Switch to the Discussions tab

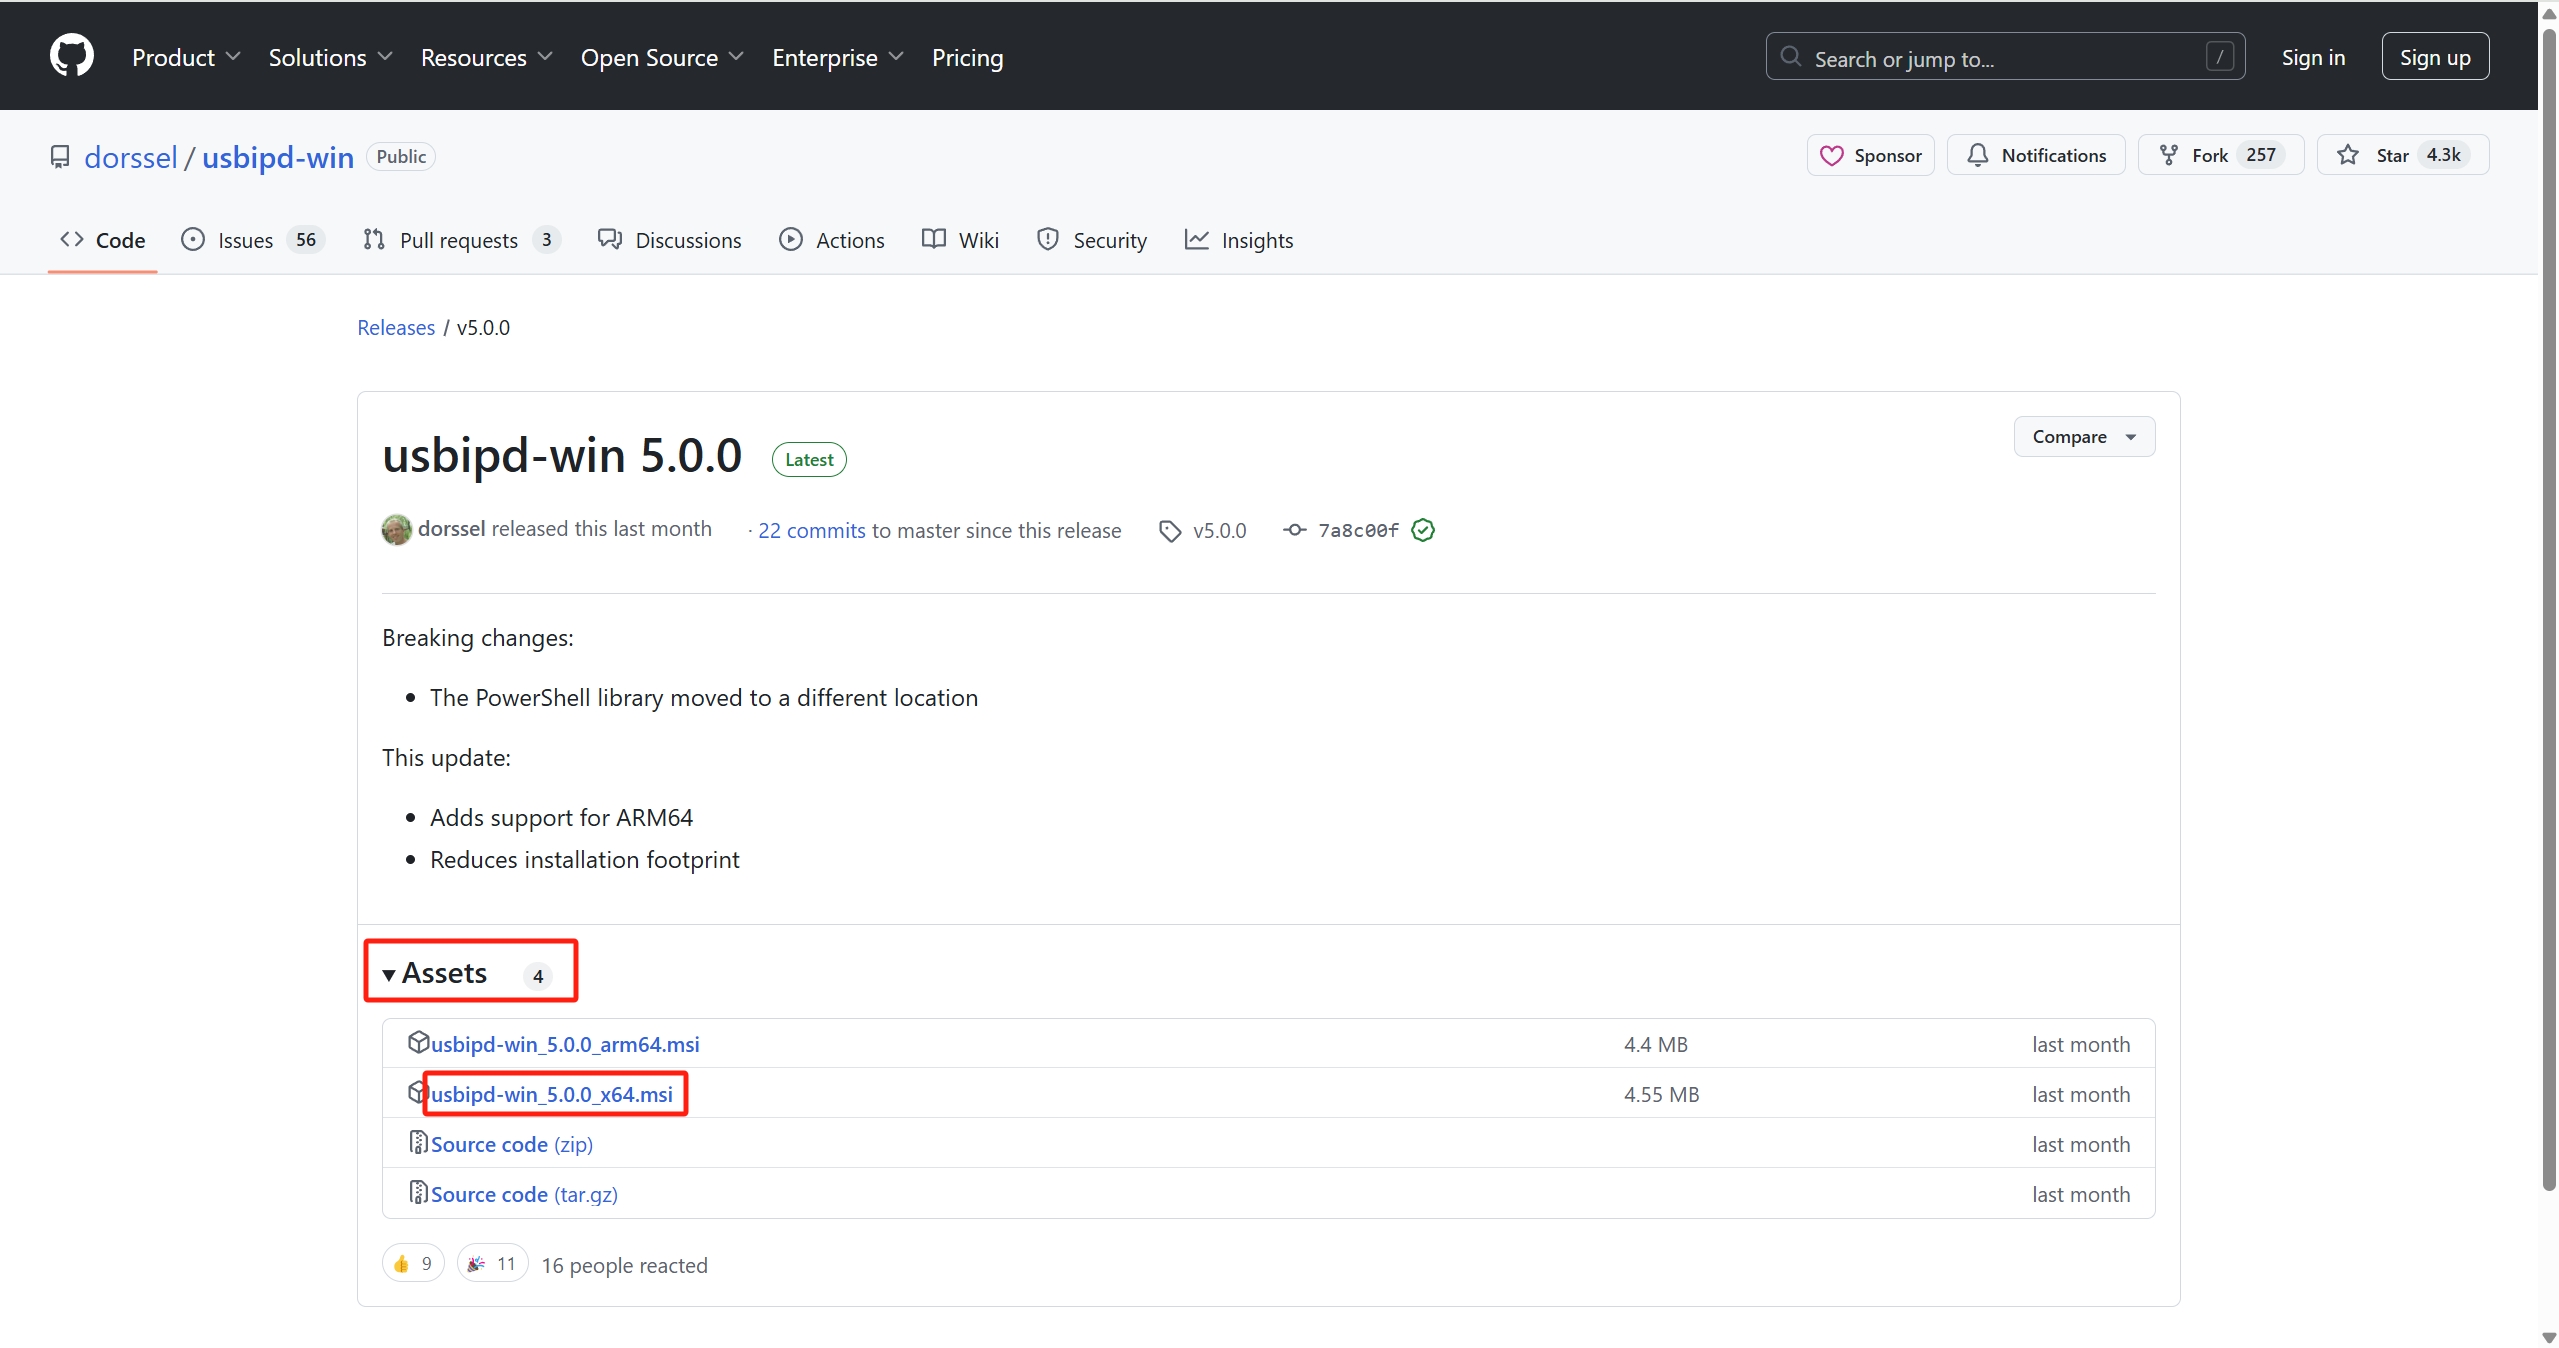(x=669, y=240)
